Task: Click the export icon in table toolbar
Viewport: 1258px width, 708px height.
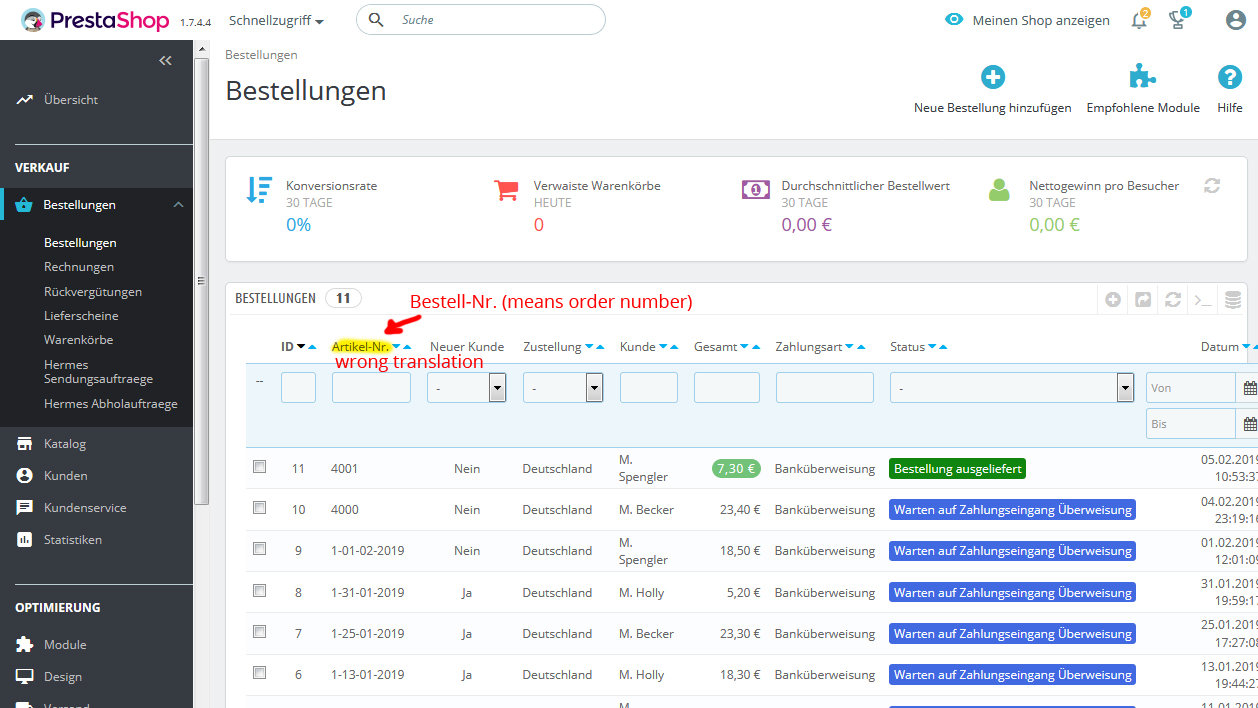Action: click(1143, 299)
